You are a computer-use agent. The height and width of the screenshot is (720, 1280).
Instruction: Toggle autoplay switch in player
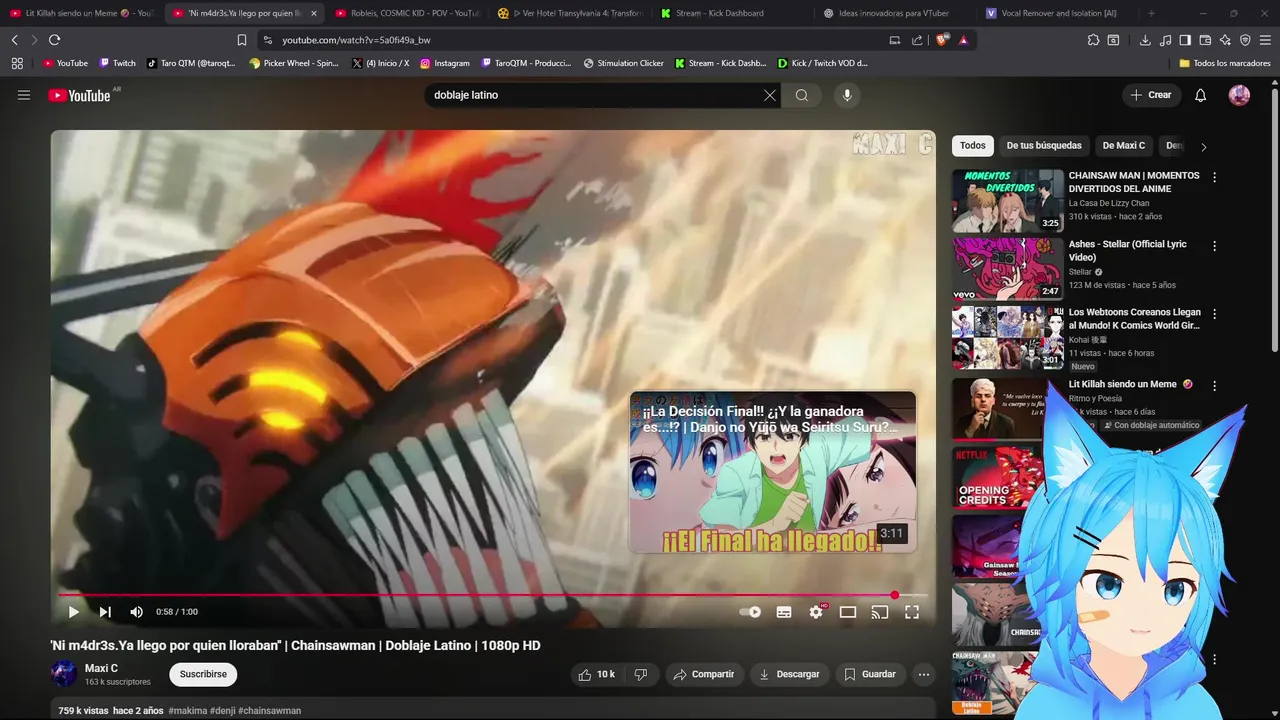[x=750, y=612]
